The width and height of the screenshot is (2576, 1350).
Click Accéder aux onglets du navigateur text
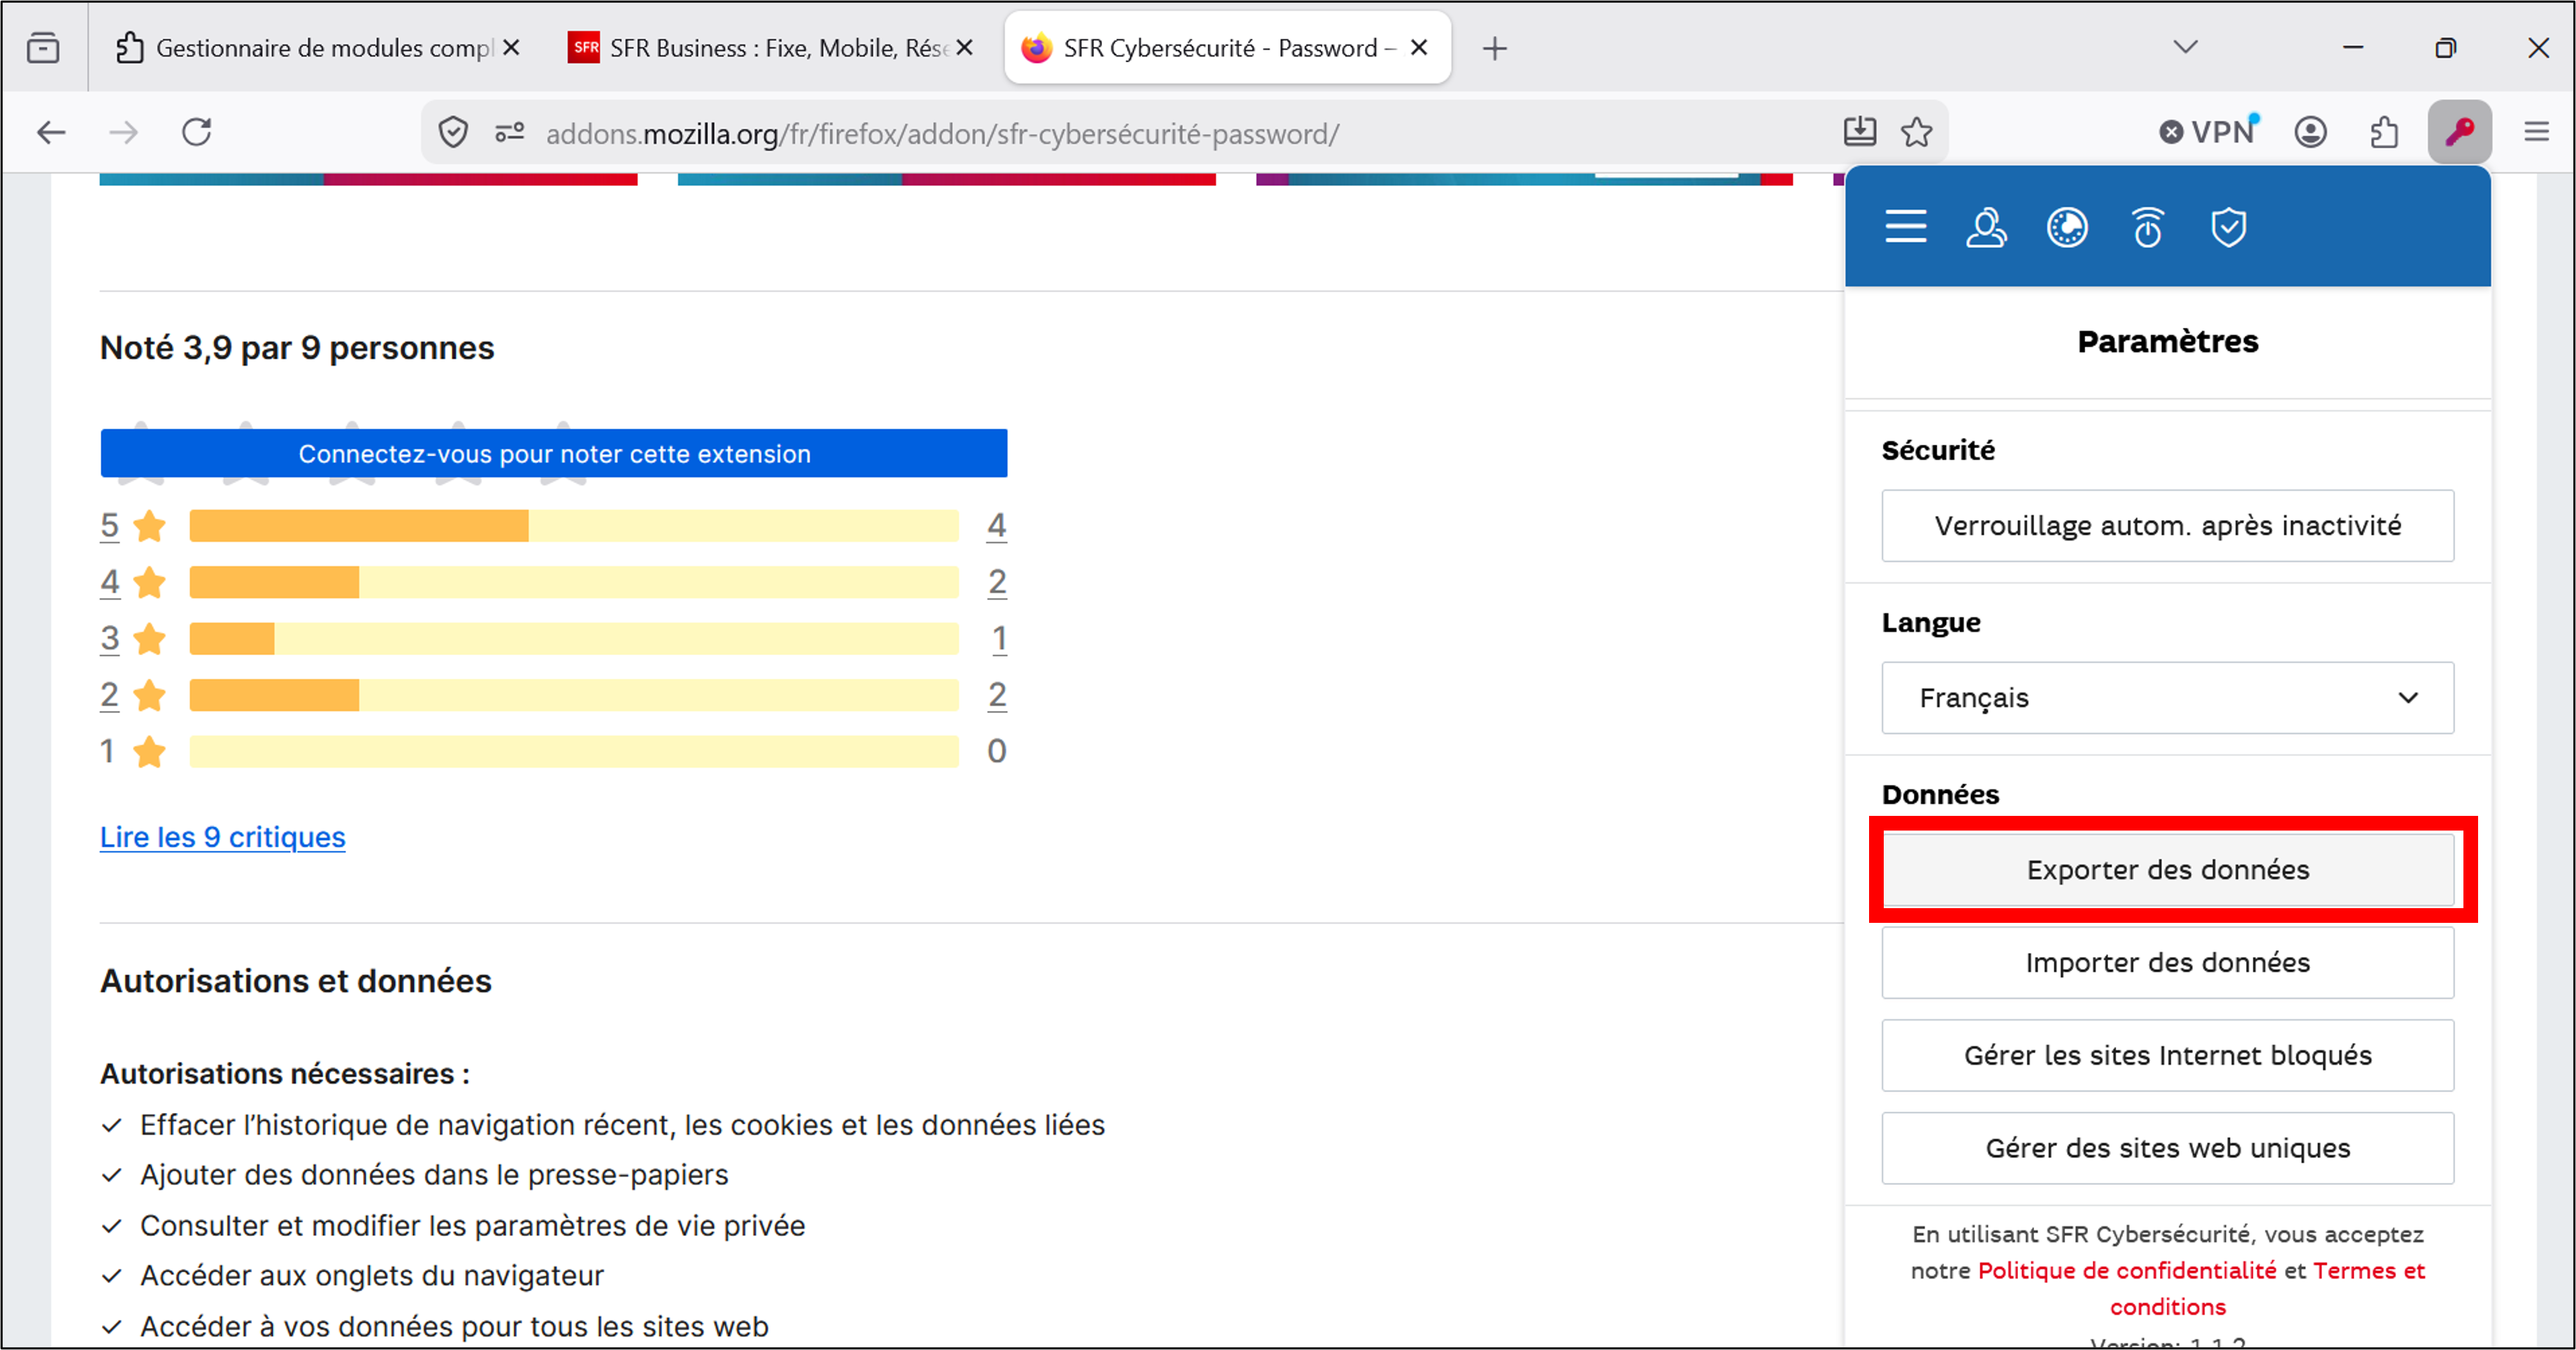click(372, 1275)
